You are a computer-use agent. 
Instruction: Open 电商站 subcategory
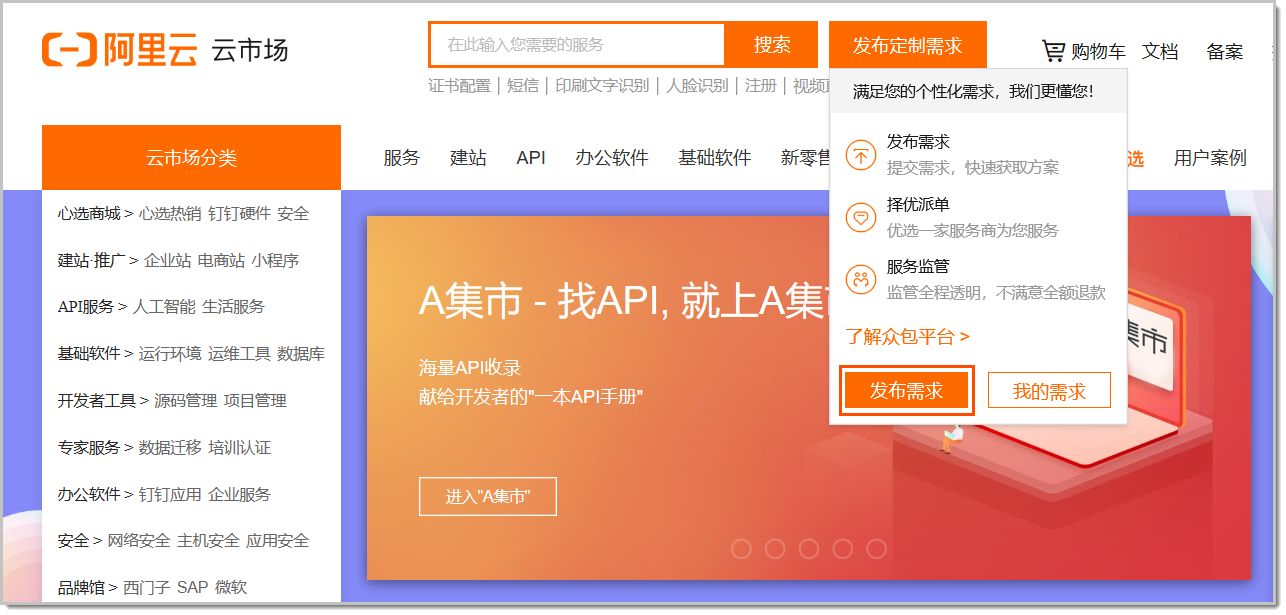[221, 261]
